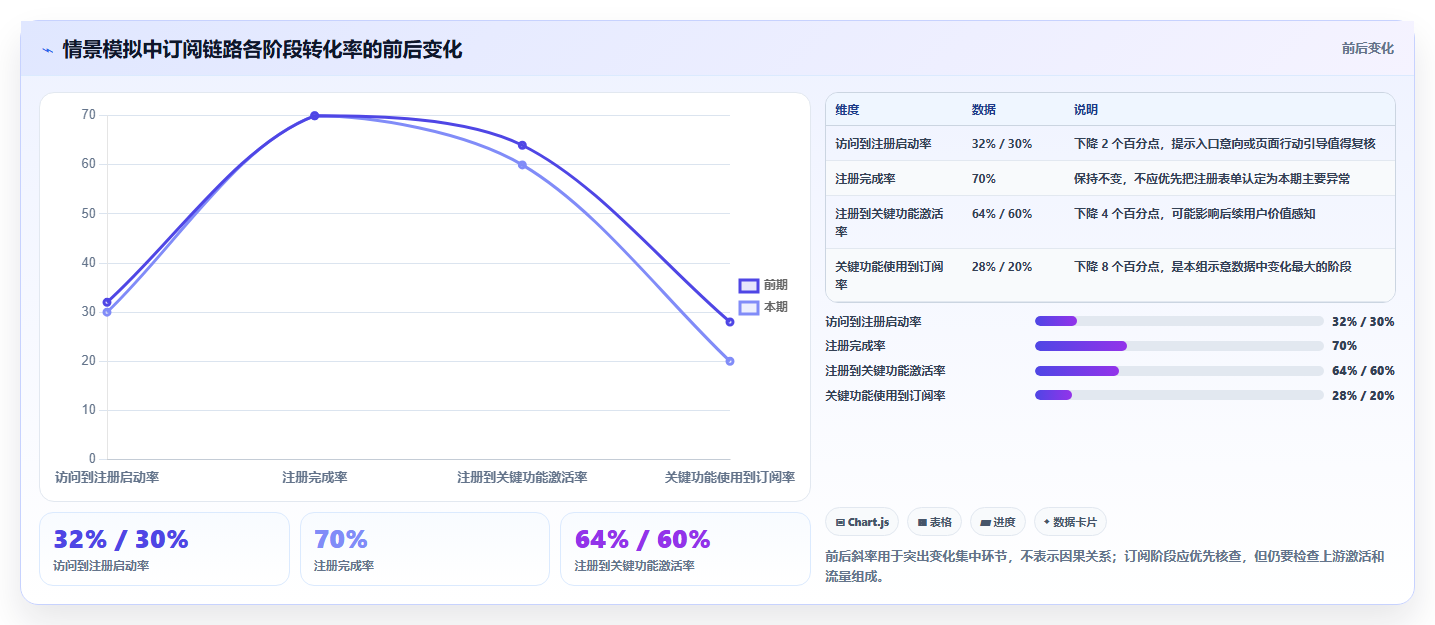Click the 28% / 20% progress value label

[x=1363, y=396]
